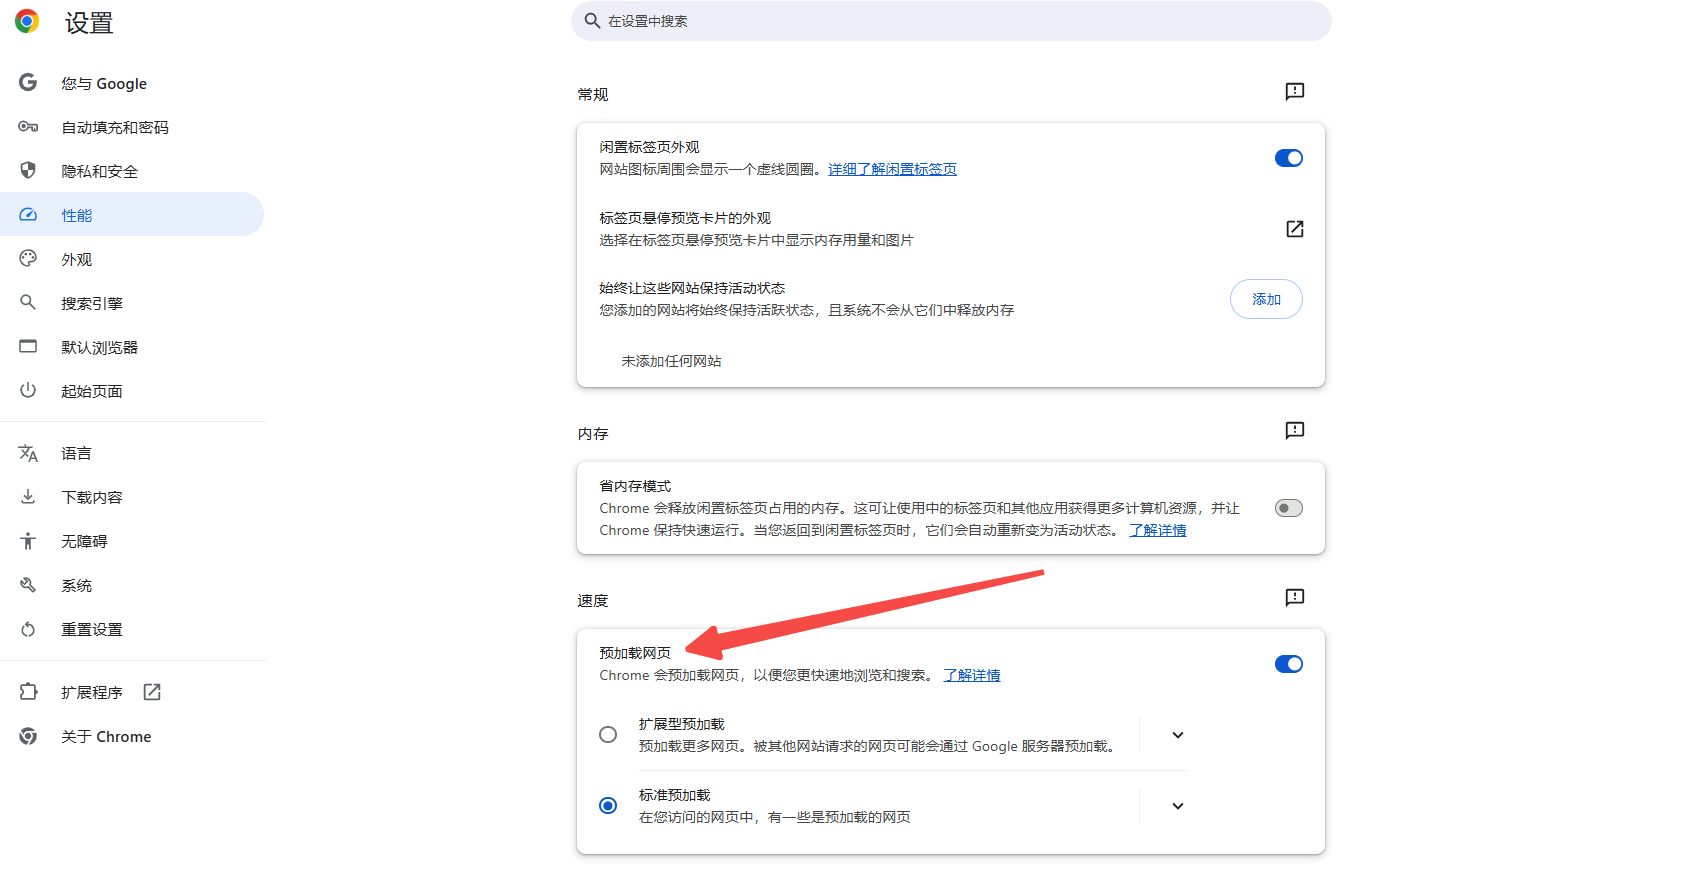Click the reset icon for 重置设置
The width and height of the screenshot is (1698, 883).
(x=28, y=629)
